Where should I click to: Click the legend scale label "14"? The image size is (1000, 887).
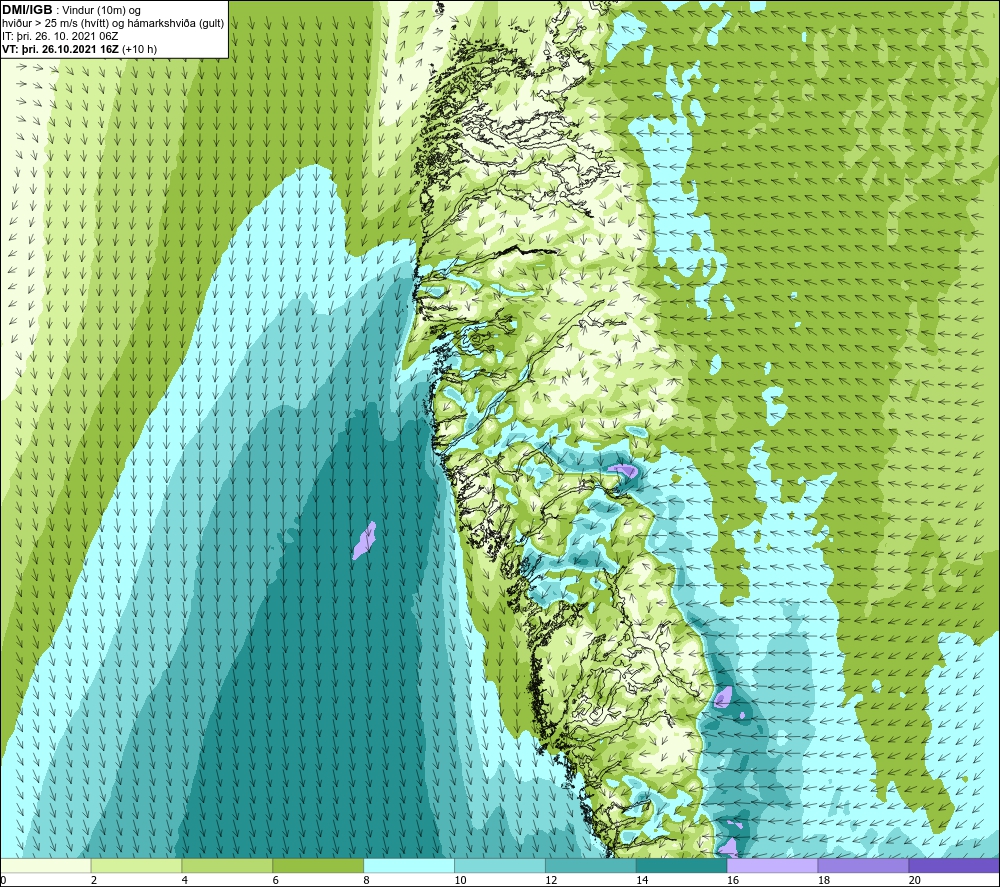point(642,881)
